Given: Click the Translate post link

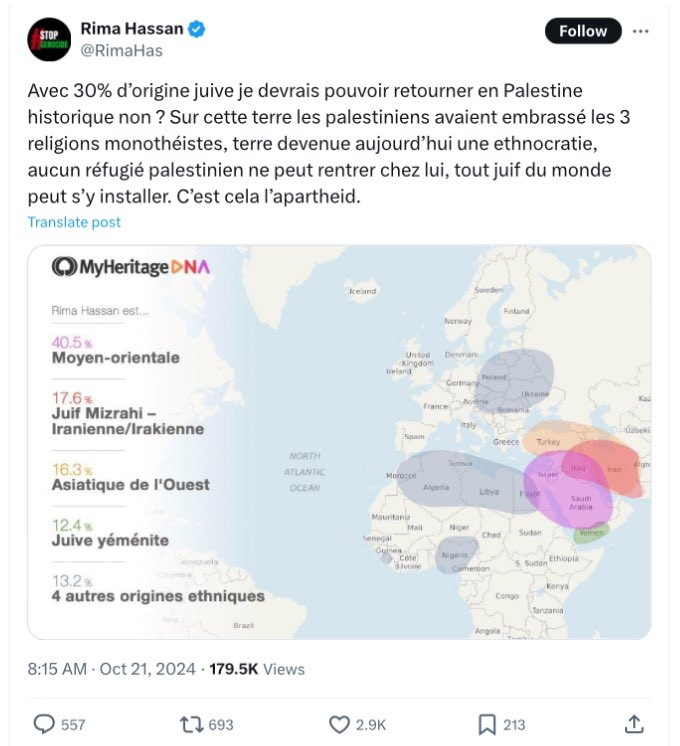Looking at the screenshot, I should point(74,222).
